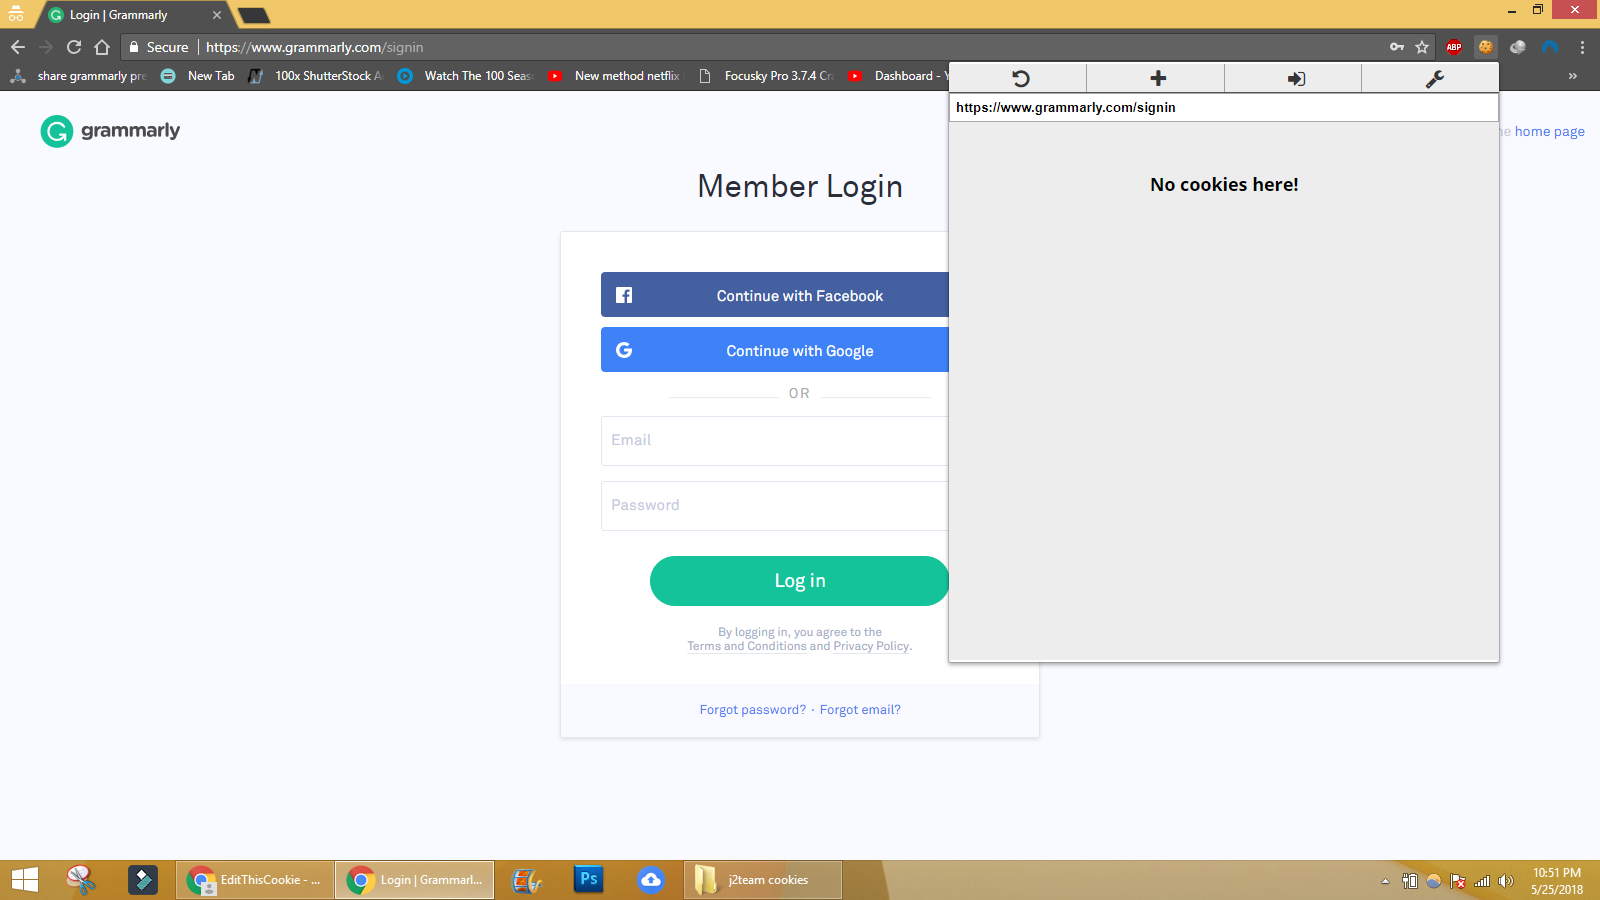1600x900 pixels.
Task: Click the home page link at top right
Action: click(1549, 131)
